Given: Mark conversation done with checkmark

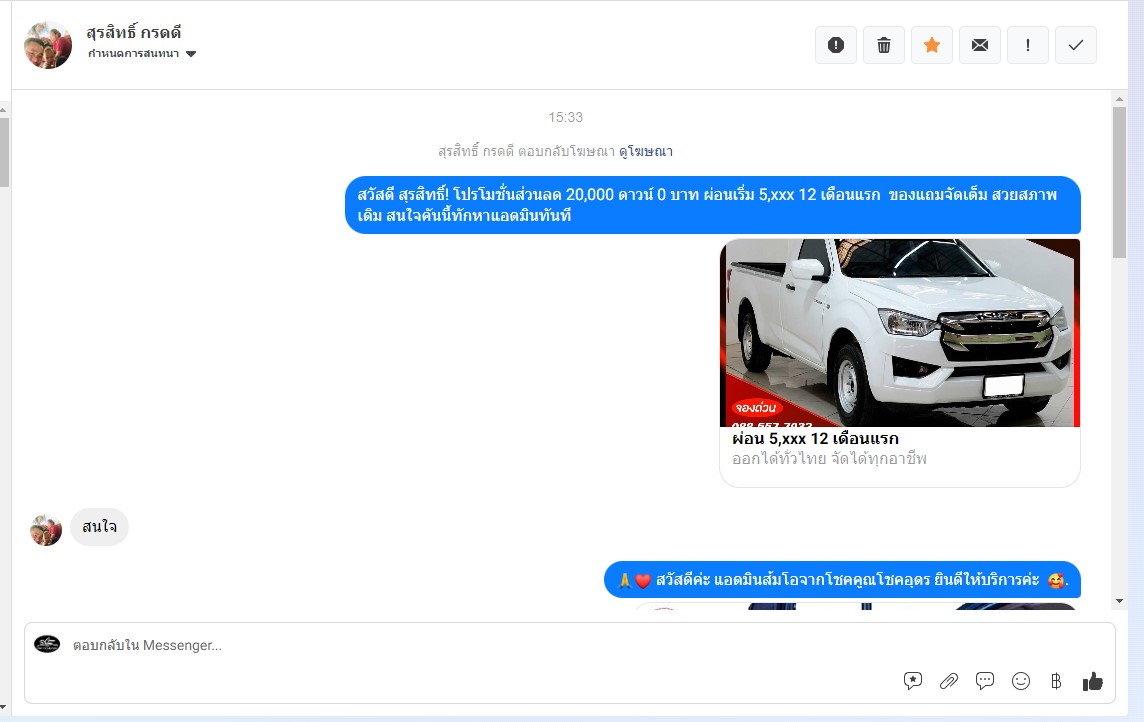Looking at the screenshot, I should (1076, 45).
